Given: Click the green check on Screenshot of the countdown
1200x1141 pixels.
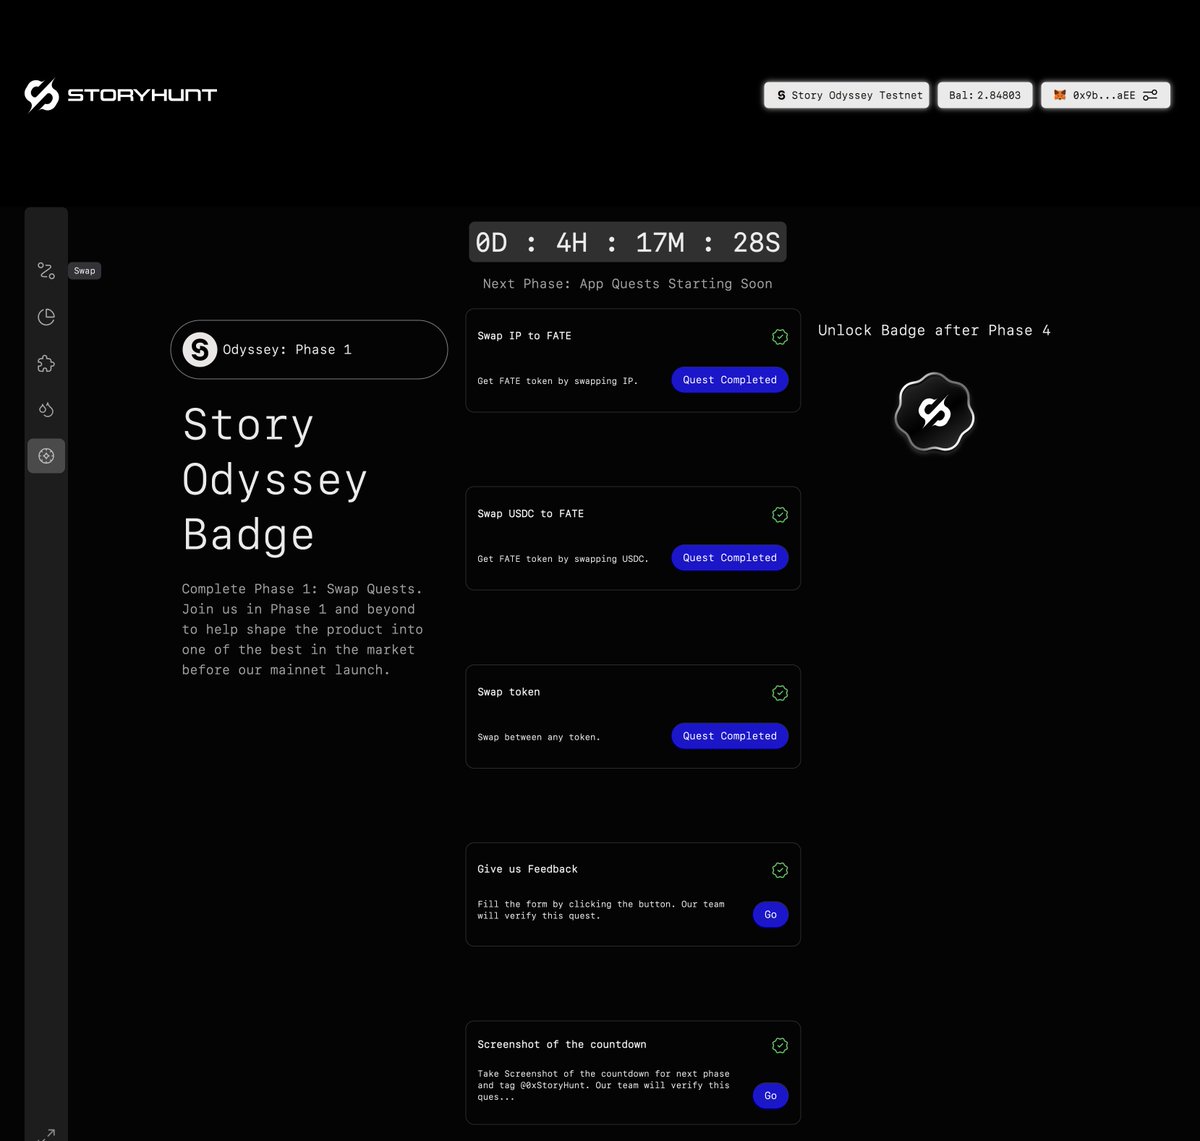Looking at the screenshot, I should pos(780,1046).
